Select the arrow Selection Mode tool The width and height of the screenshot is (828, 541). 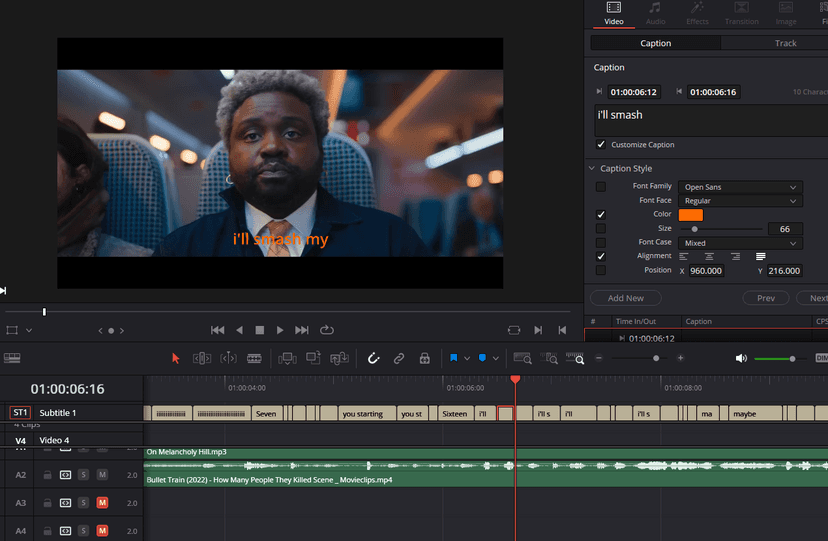point(176,358)
